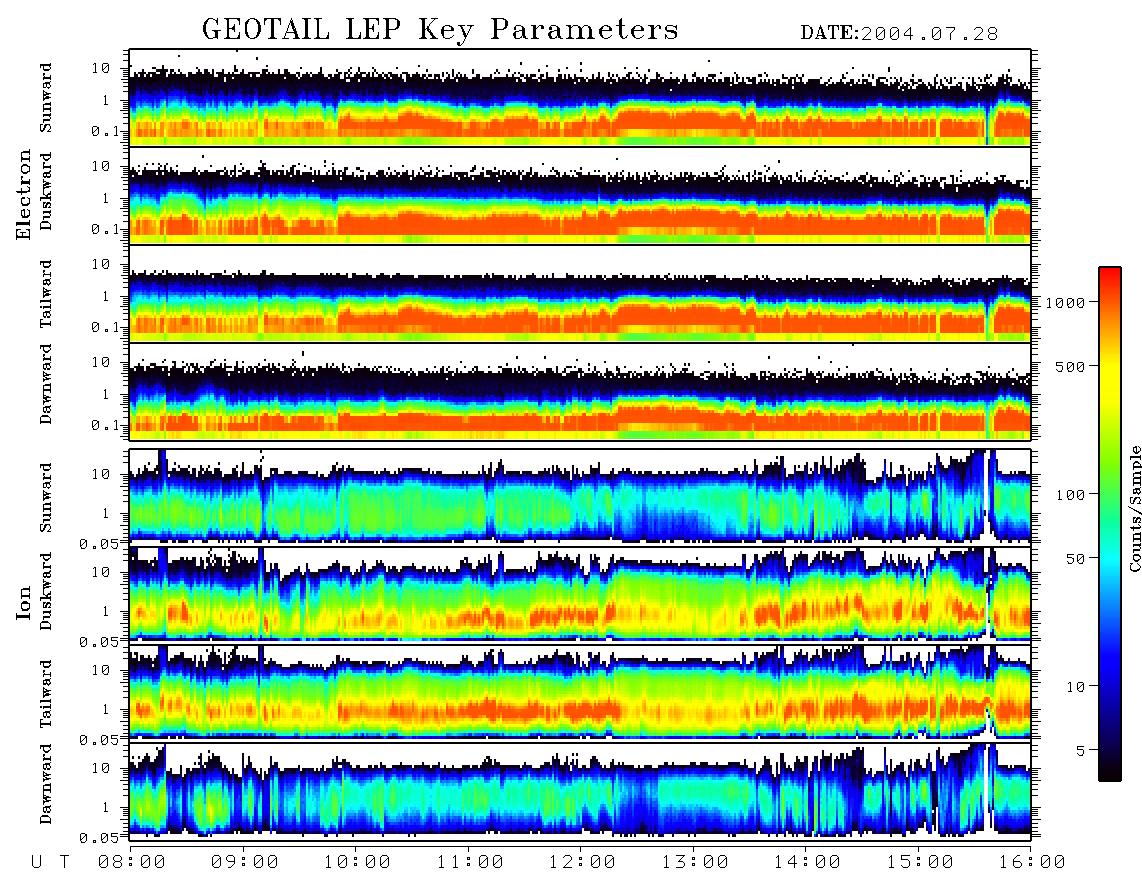Click the 1 tick of Electron Tailward panel

pos(105,296)
